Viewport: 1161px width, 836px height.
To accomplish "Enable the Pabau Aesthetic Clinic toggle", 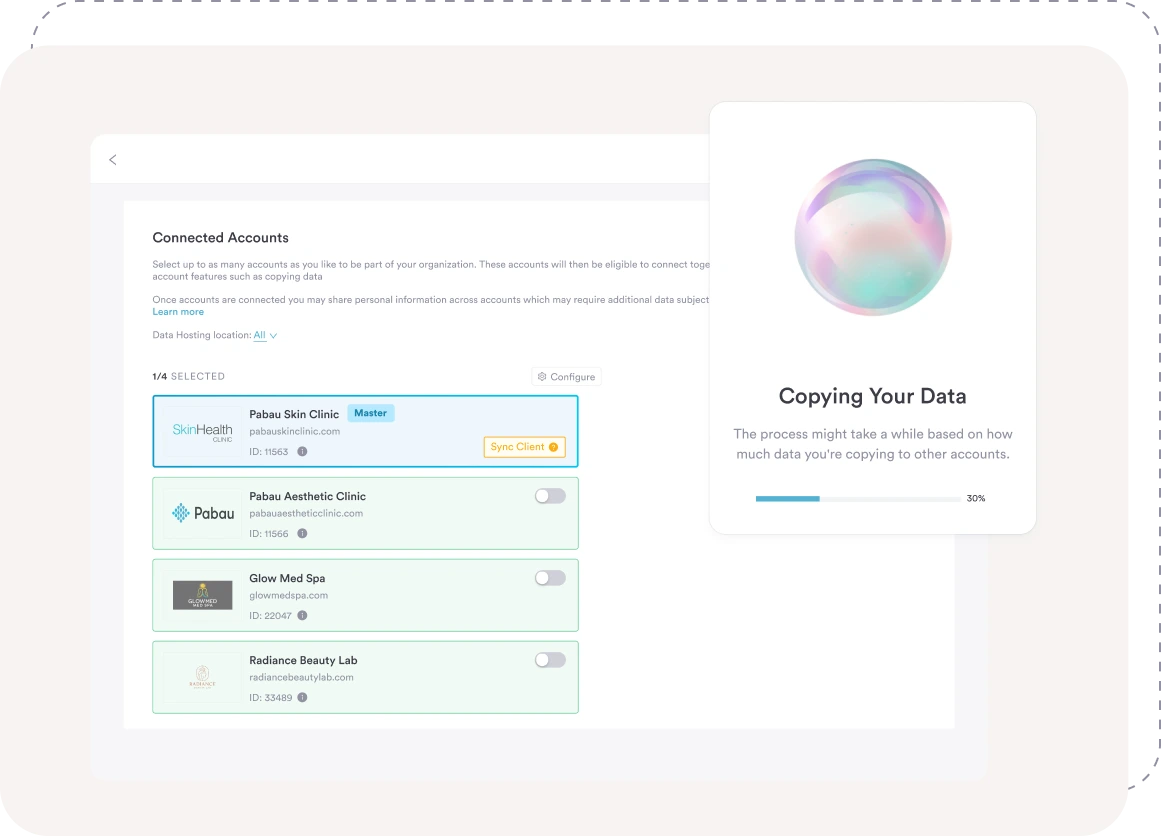I will (549, 496).
